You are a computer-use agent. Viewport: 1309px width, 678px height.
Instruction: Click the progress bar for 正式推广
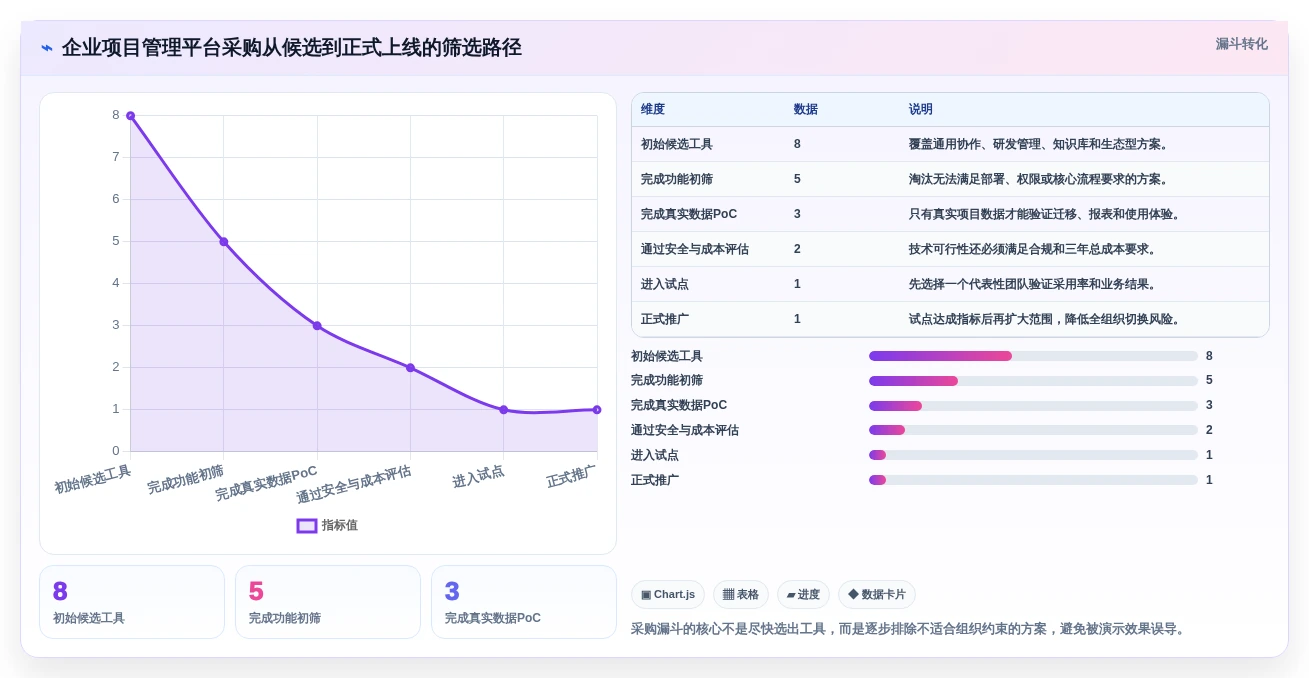click(1033, 480)
